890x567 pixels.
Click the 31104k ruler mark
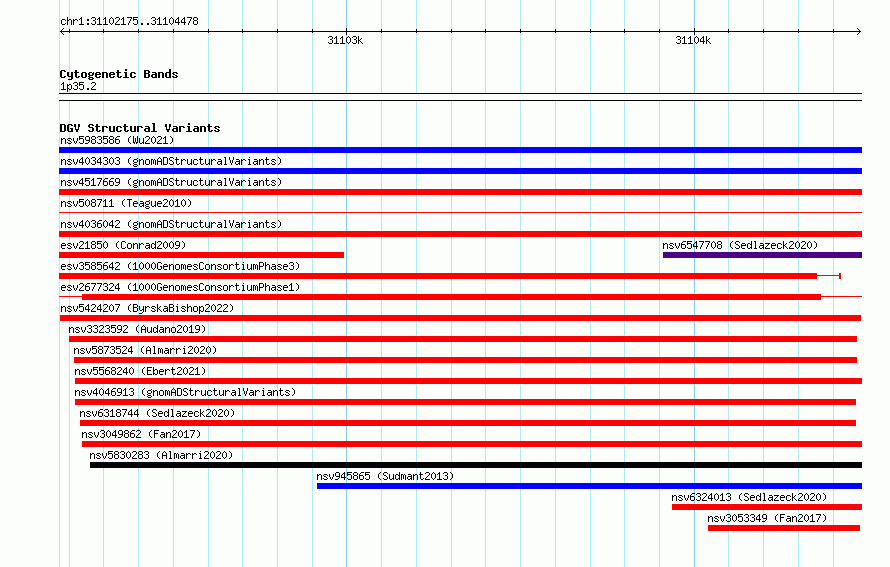point(693,40)
